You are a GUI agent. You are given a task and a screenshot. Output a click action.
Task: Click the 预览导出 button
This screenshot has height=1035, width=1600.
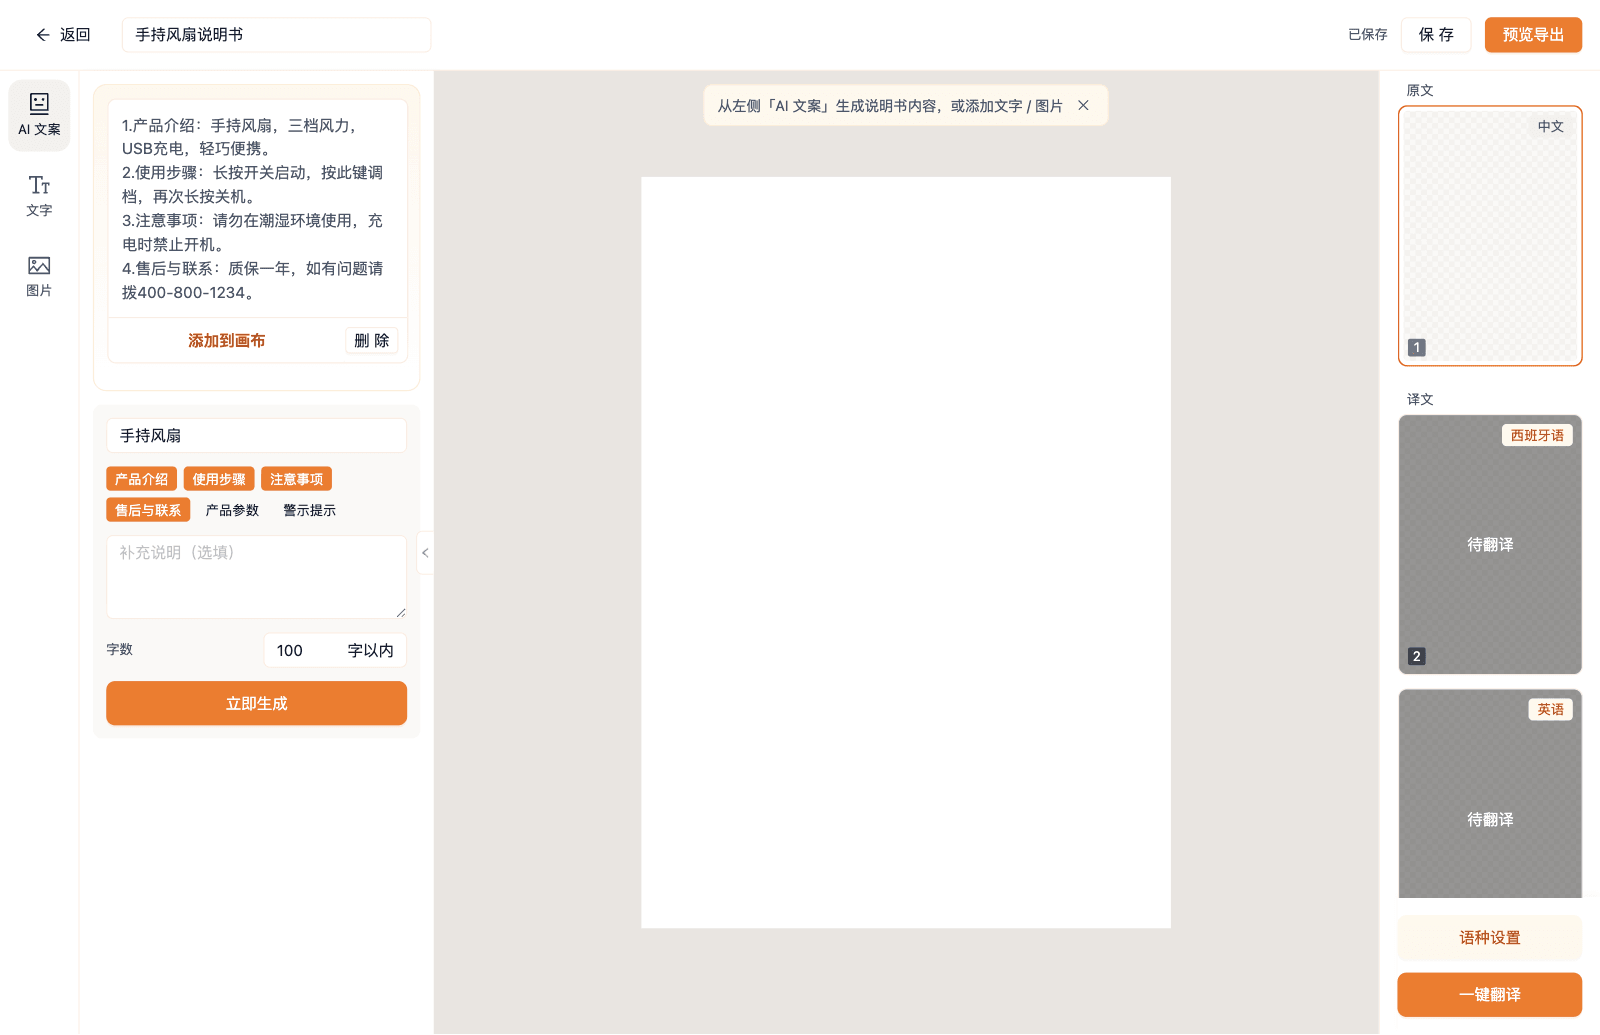[x=1533, y=35]
